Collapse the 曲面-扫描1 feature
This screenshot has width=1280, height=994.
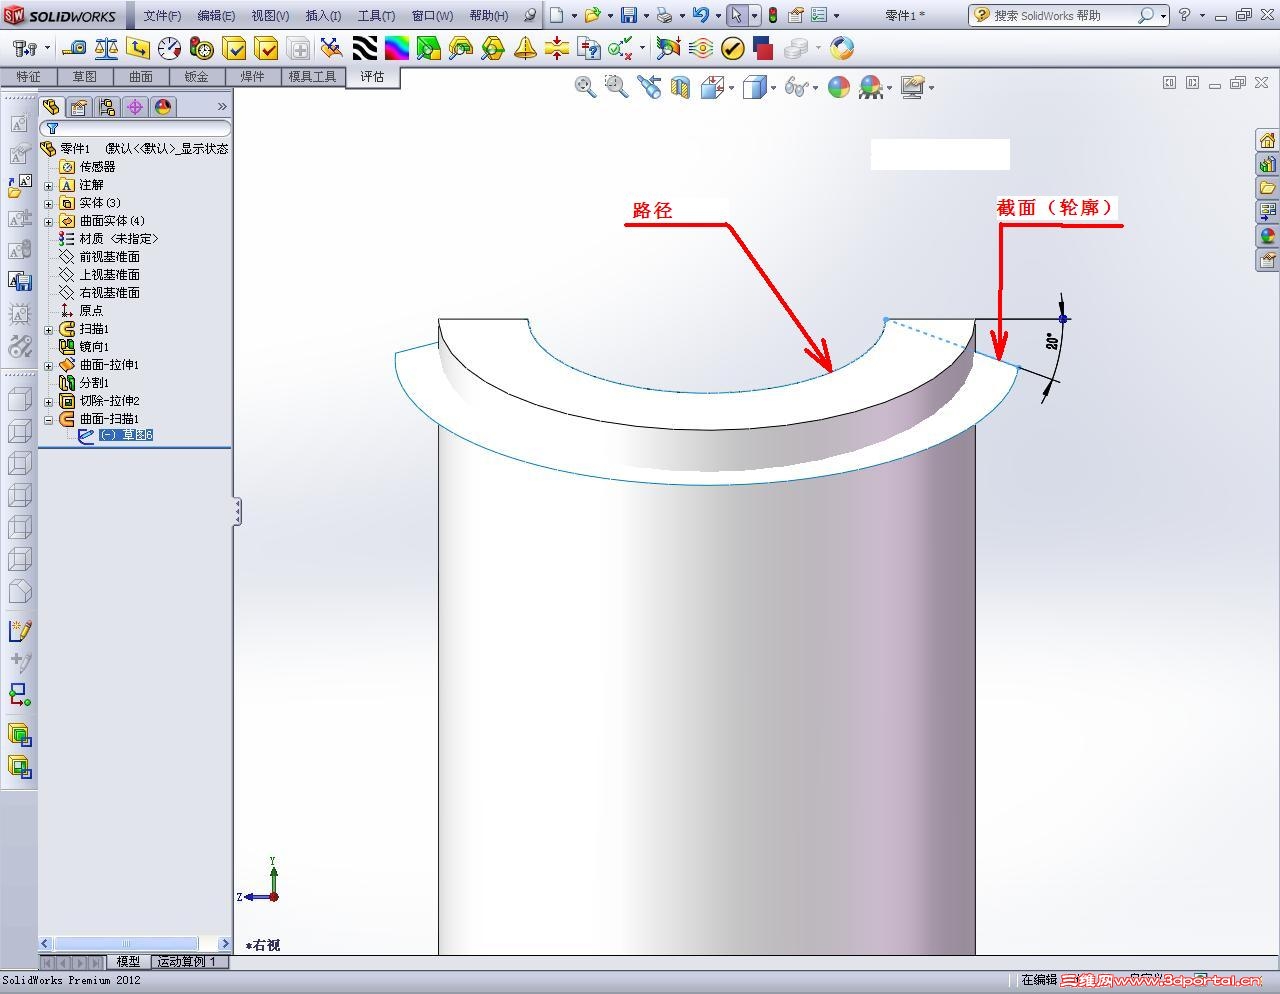(48, 419)
